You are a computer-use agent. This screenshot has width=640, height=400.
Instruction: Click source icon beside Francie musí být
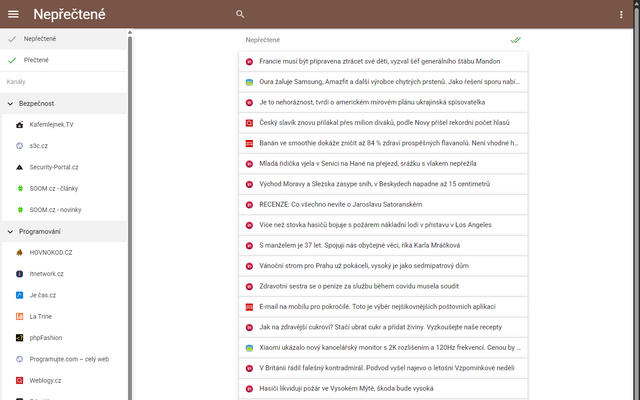click(x=249, y=62)
